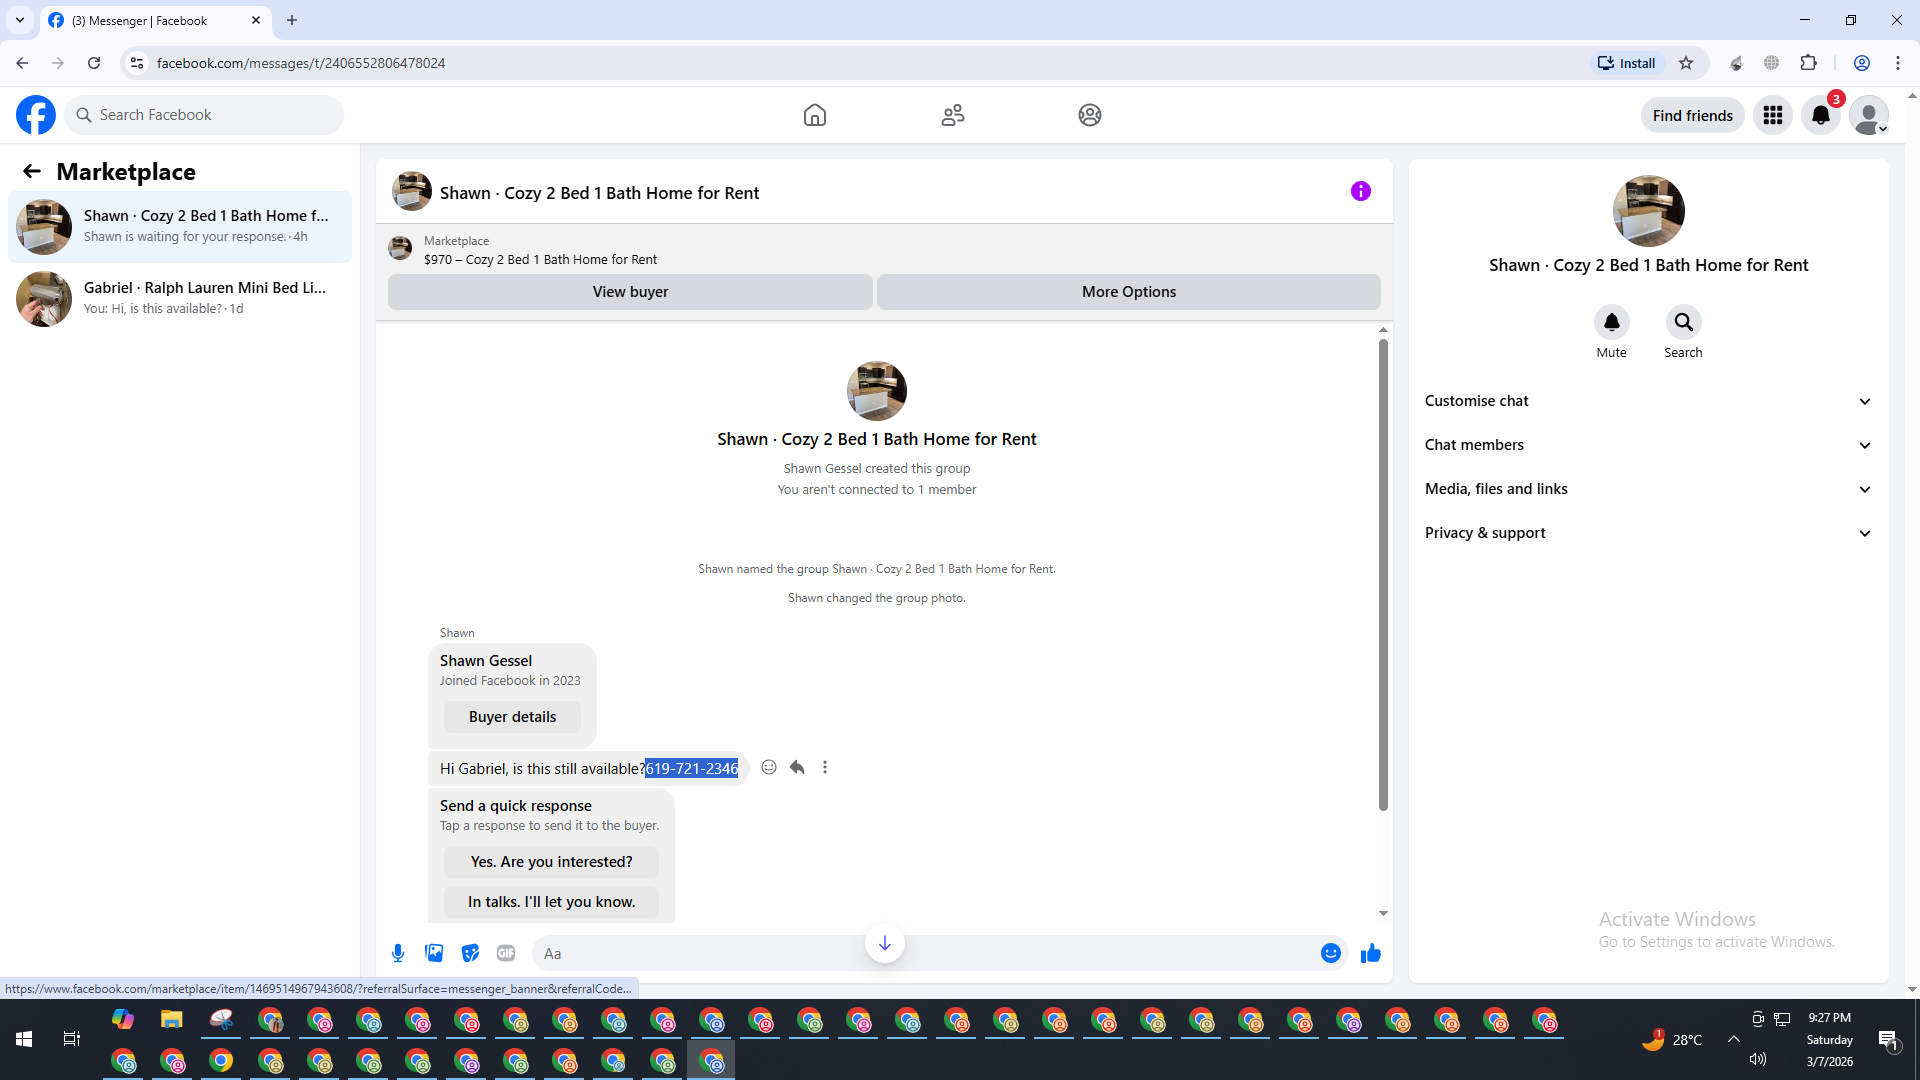Expand Privacy & support section
The width and height of the screenshot is (1920, 1080).
[x=1649, y=533]
